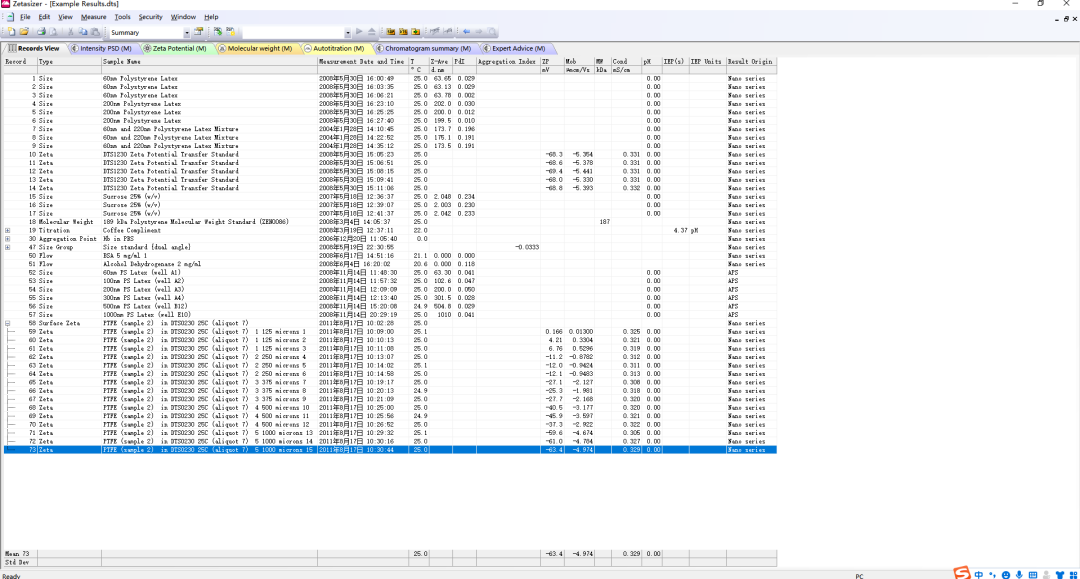
Task: Click the second yellow folder icon in the toolbar
Action: (x=403, y=32)
